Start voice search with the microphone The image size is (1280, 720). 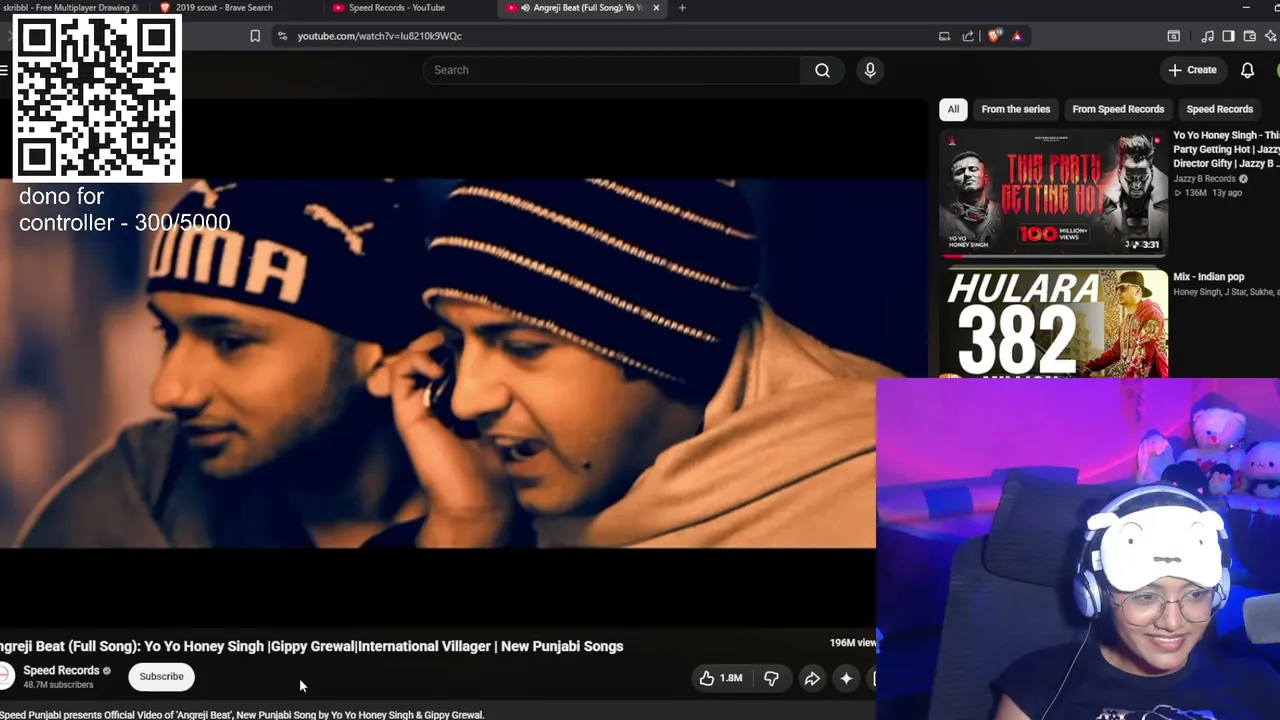tap(870, 70)
